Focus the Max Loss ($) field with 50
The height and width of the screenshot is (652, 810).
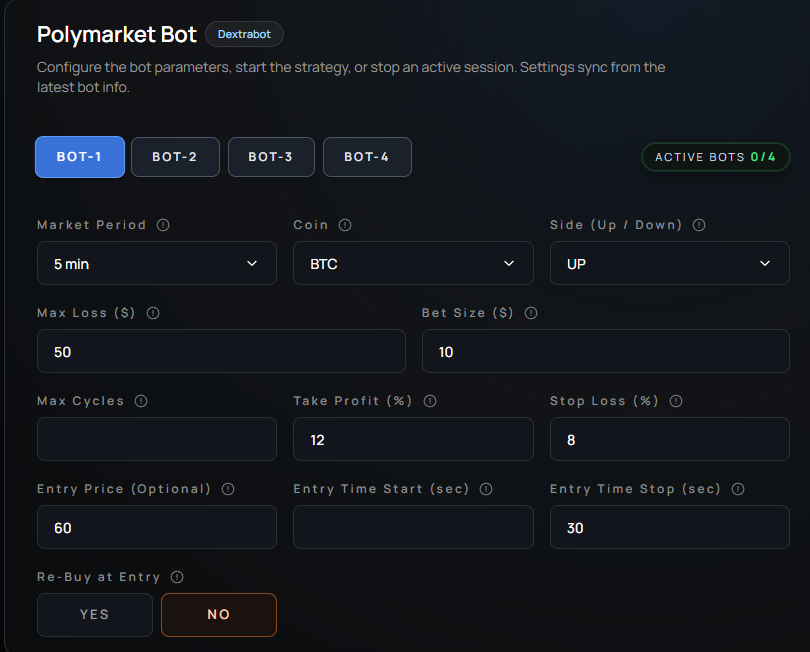[222, 351]
